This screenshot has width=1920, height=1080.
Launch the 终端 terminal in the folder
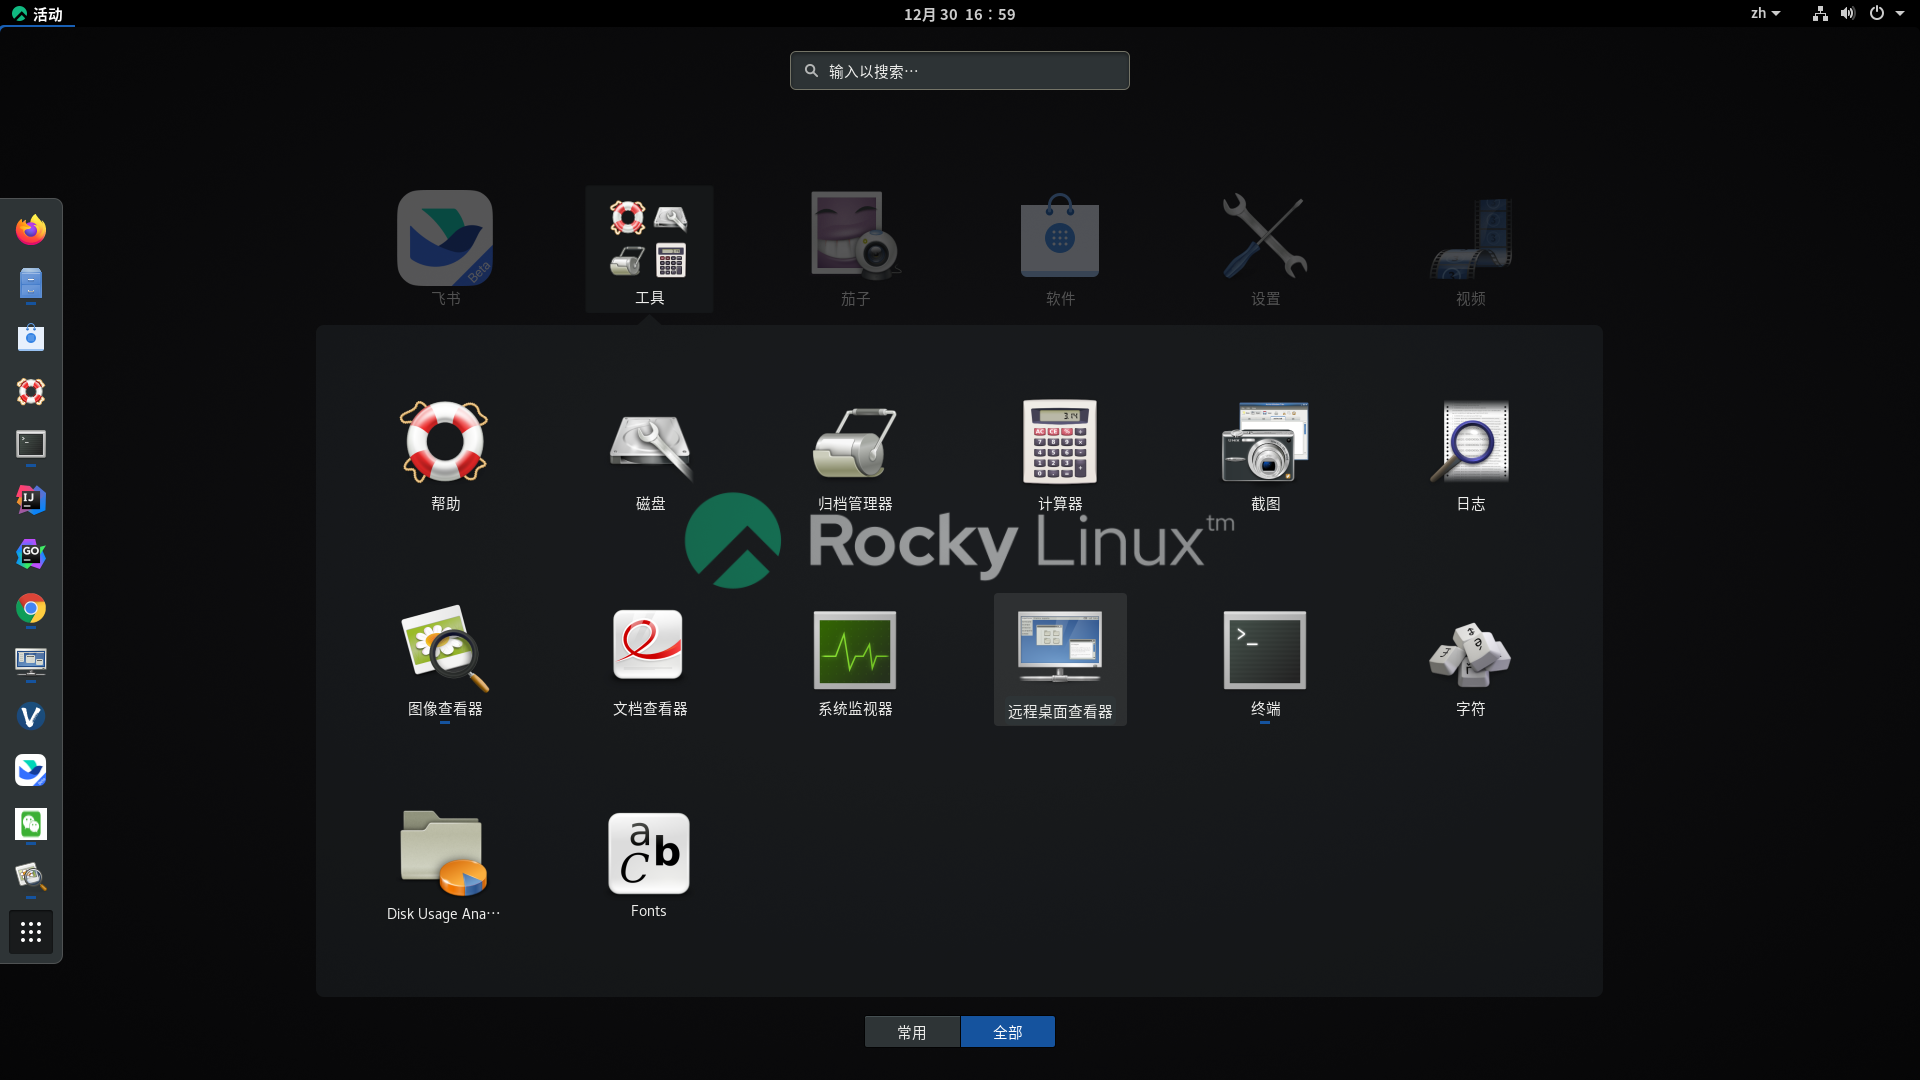[x=1265, y=660]
